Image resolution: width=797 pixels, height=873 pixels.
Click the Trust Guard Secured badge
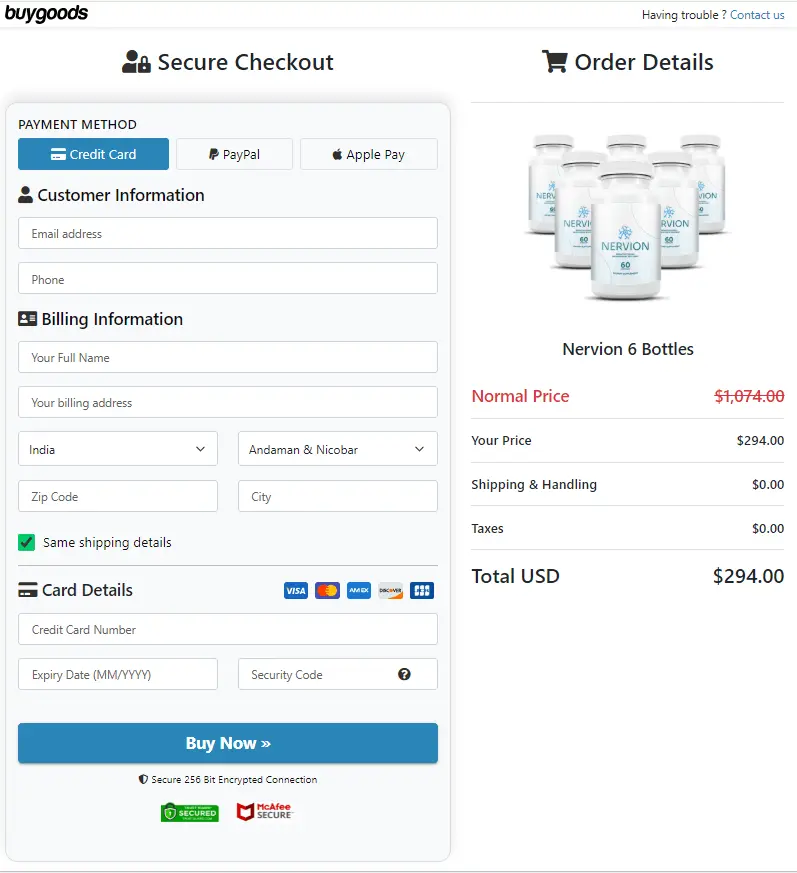tap(190, 812)
